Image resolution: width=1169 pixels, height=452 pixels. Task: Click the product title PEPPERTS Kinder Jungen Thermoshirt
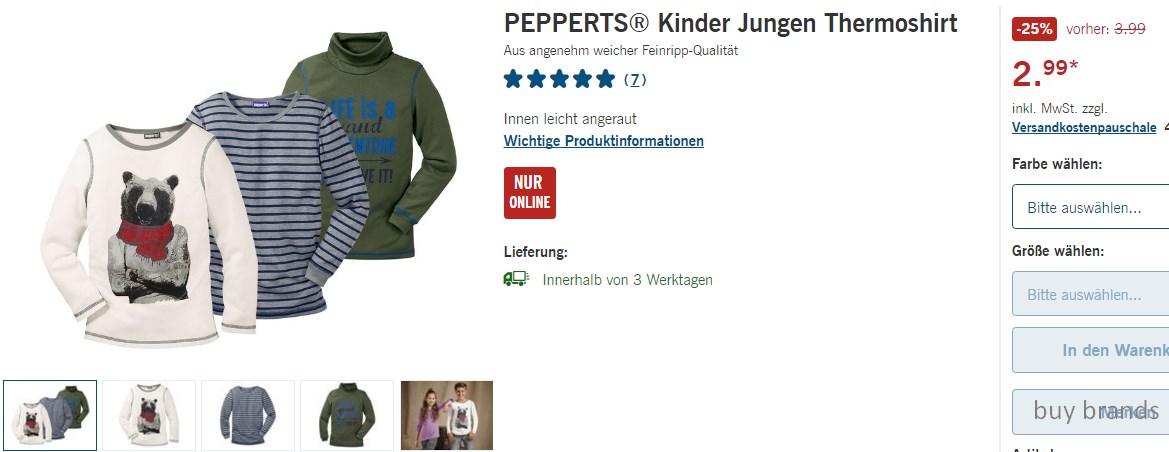coord(731,23)
